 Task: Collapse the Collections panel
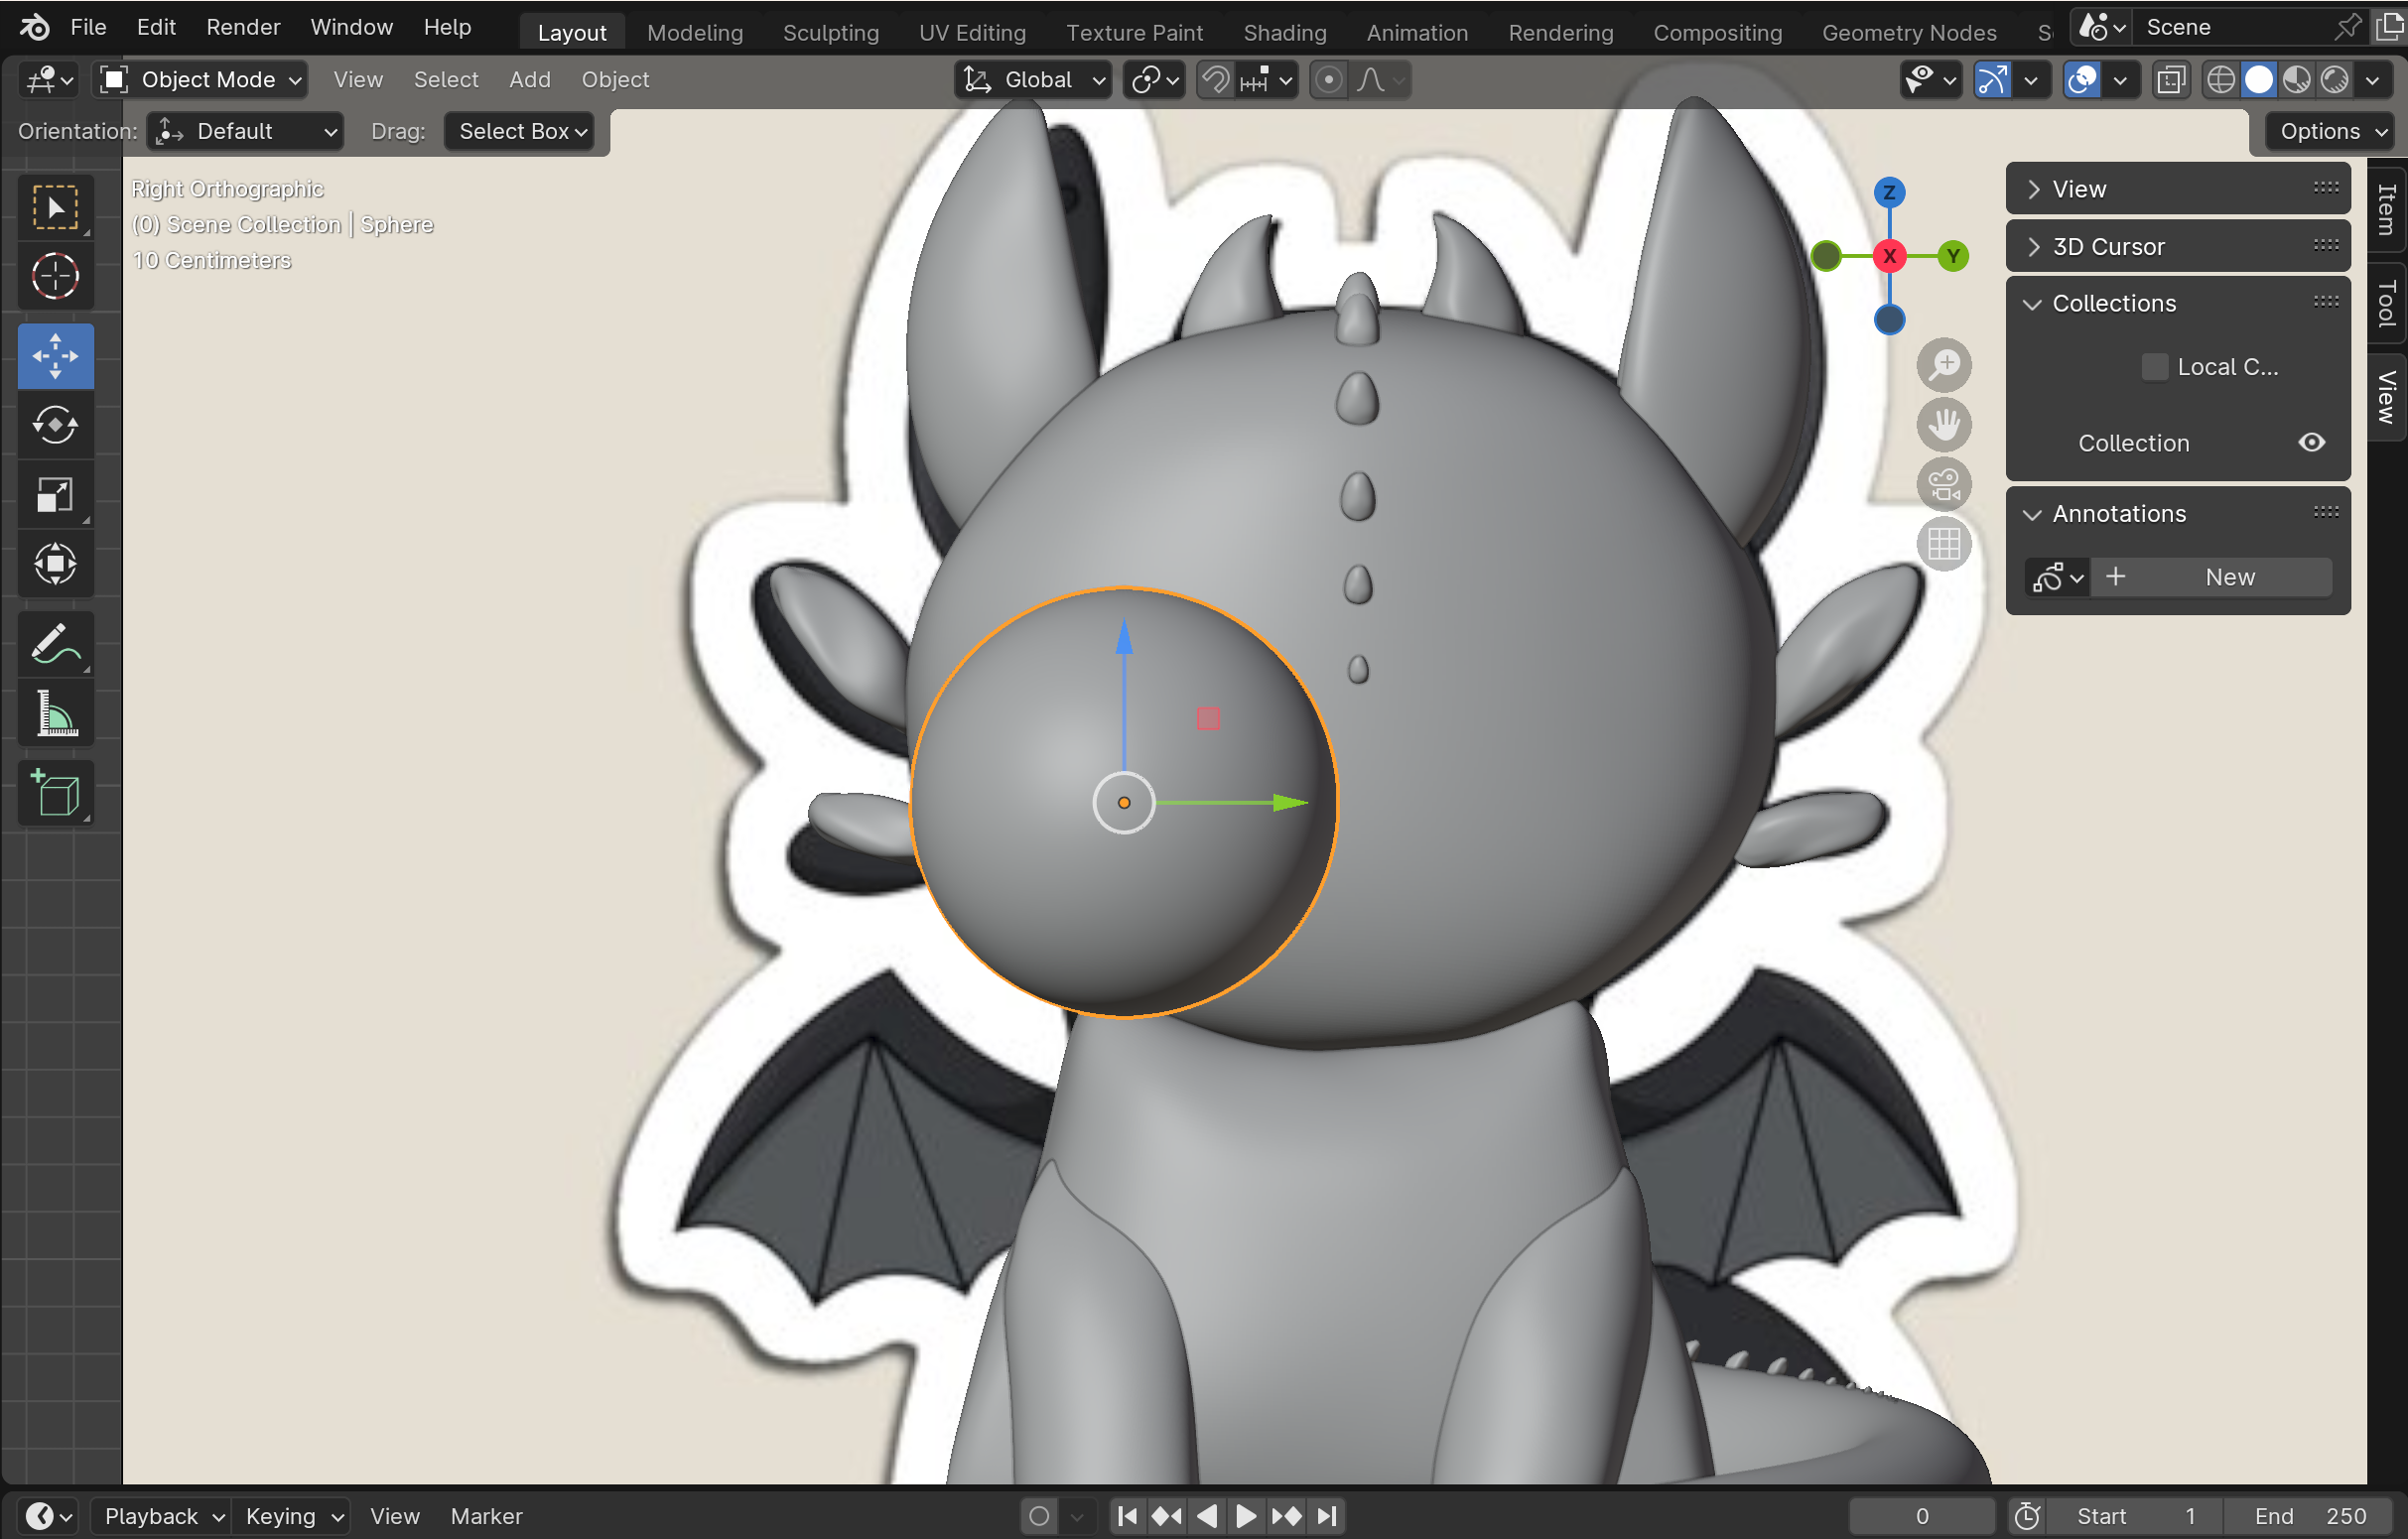(2178, 303)
